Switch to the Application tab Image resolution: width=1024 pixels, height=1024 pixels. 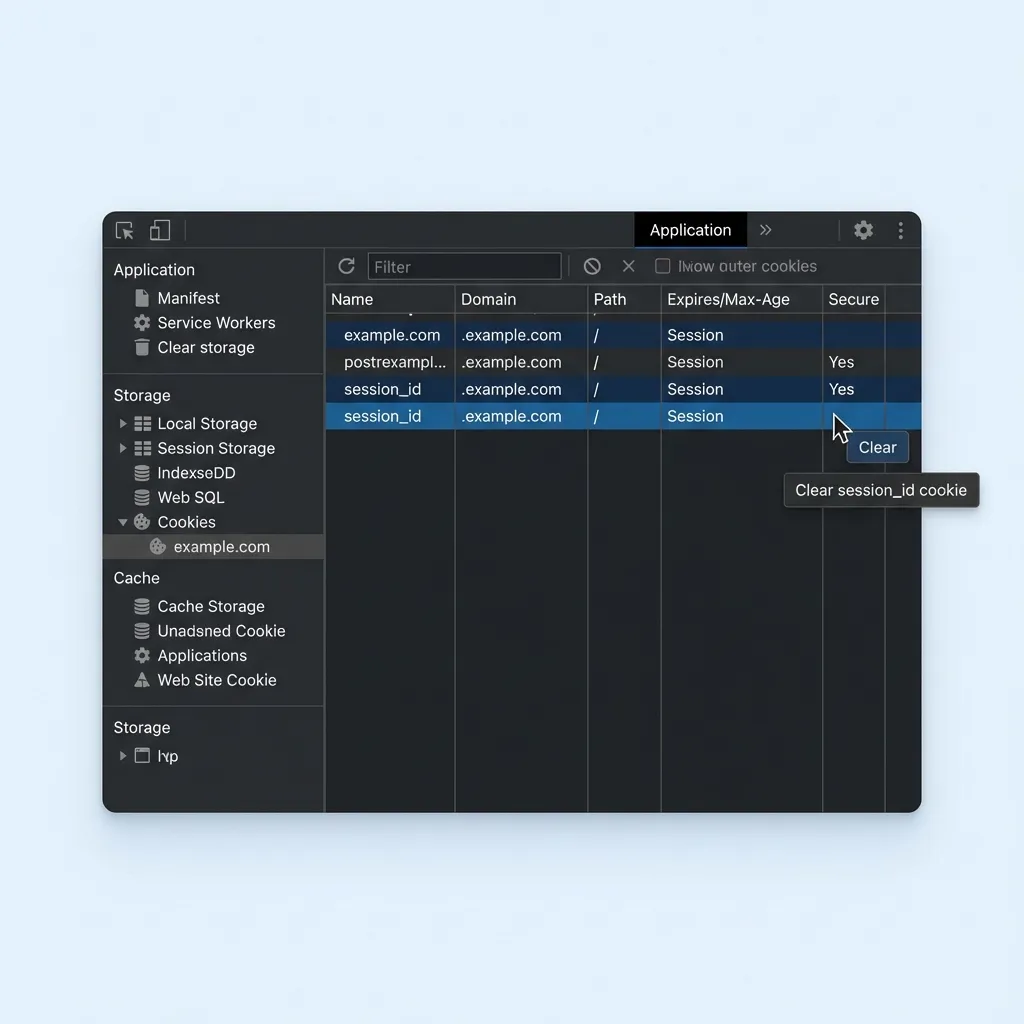(x=690, y=230)
